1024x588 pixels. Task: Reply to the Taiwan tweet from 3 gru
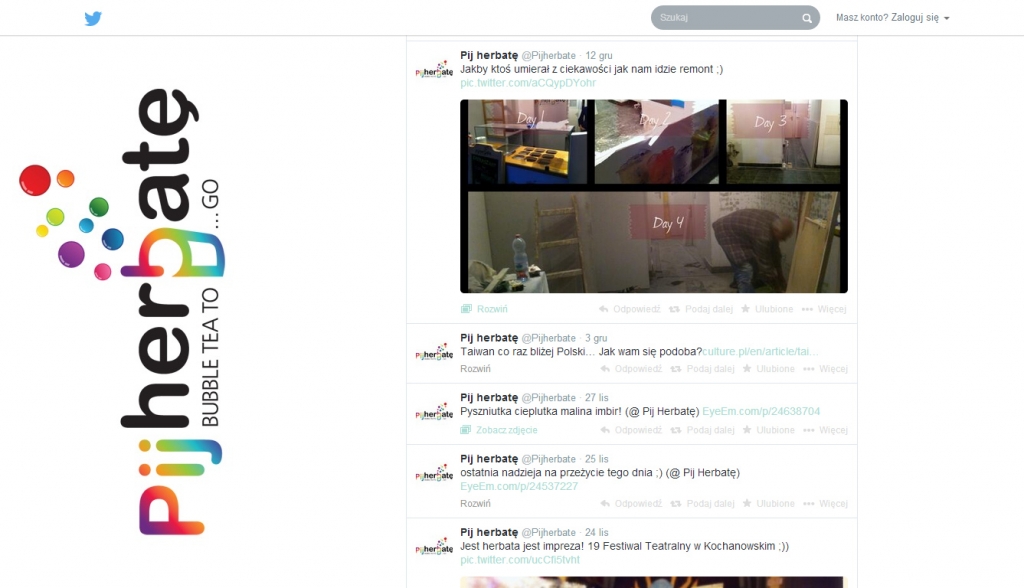630,369
